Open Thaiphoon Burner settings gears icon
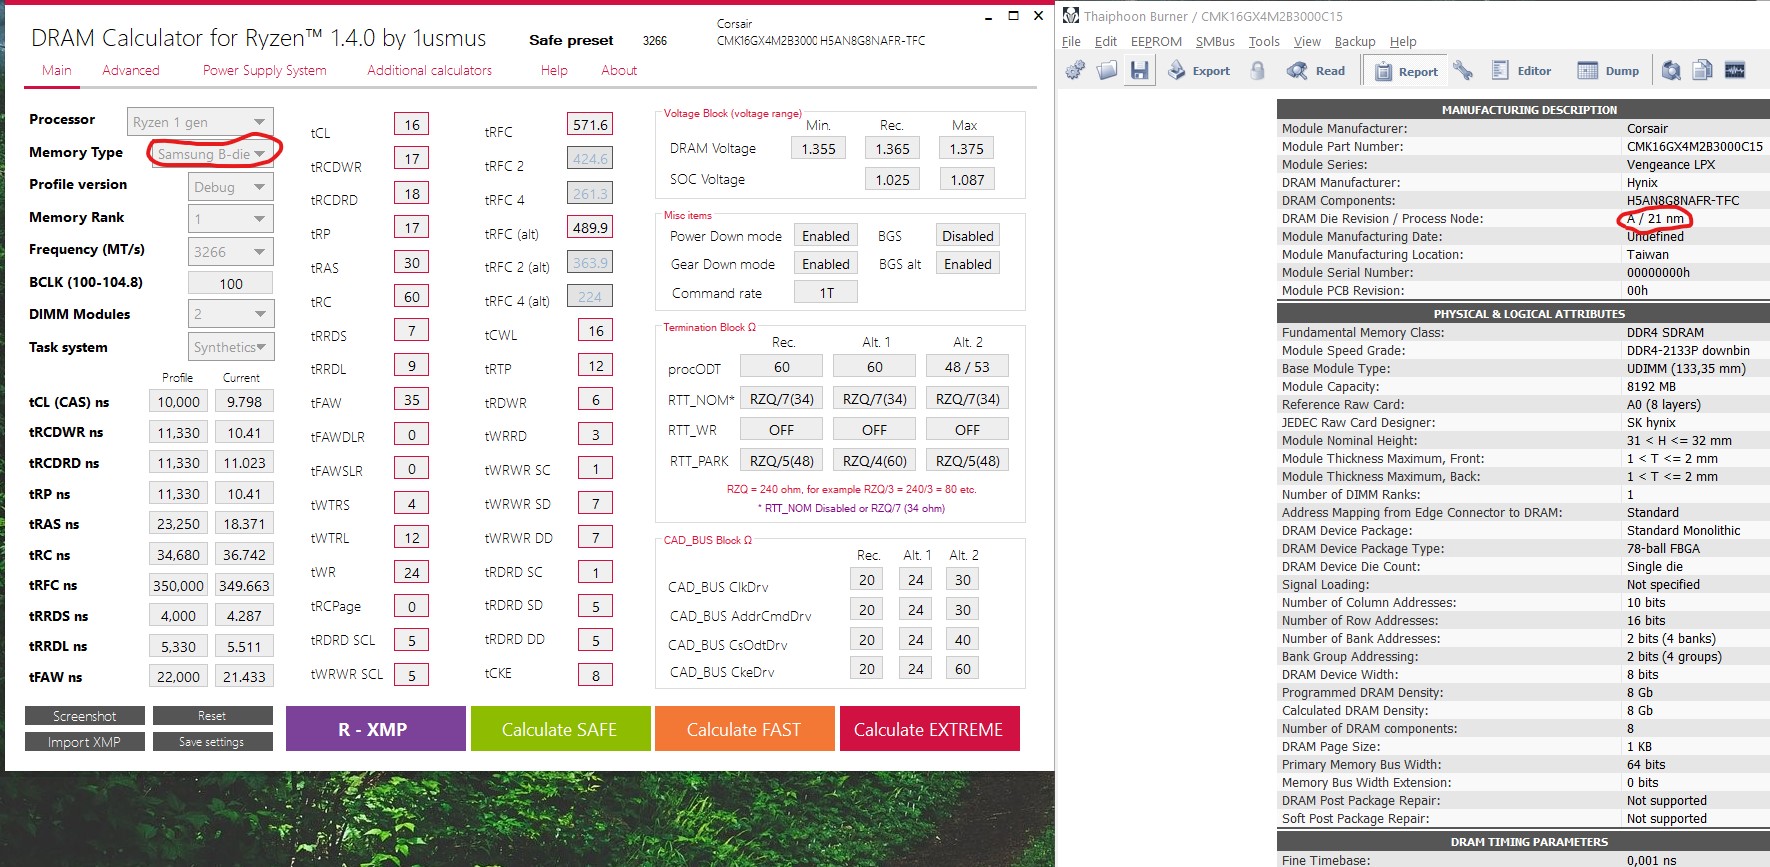This screenshot has height=867, width=1770. pyautogui.click(x=1075, y=70)
